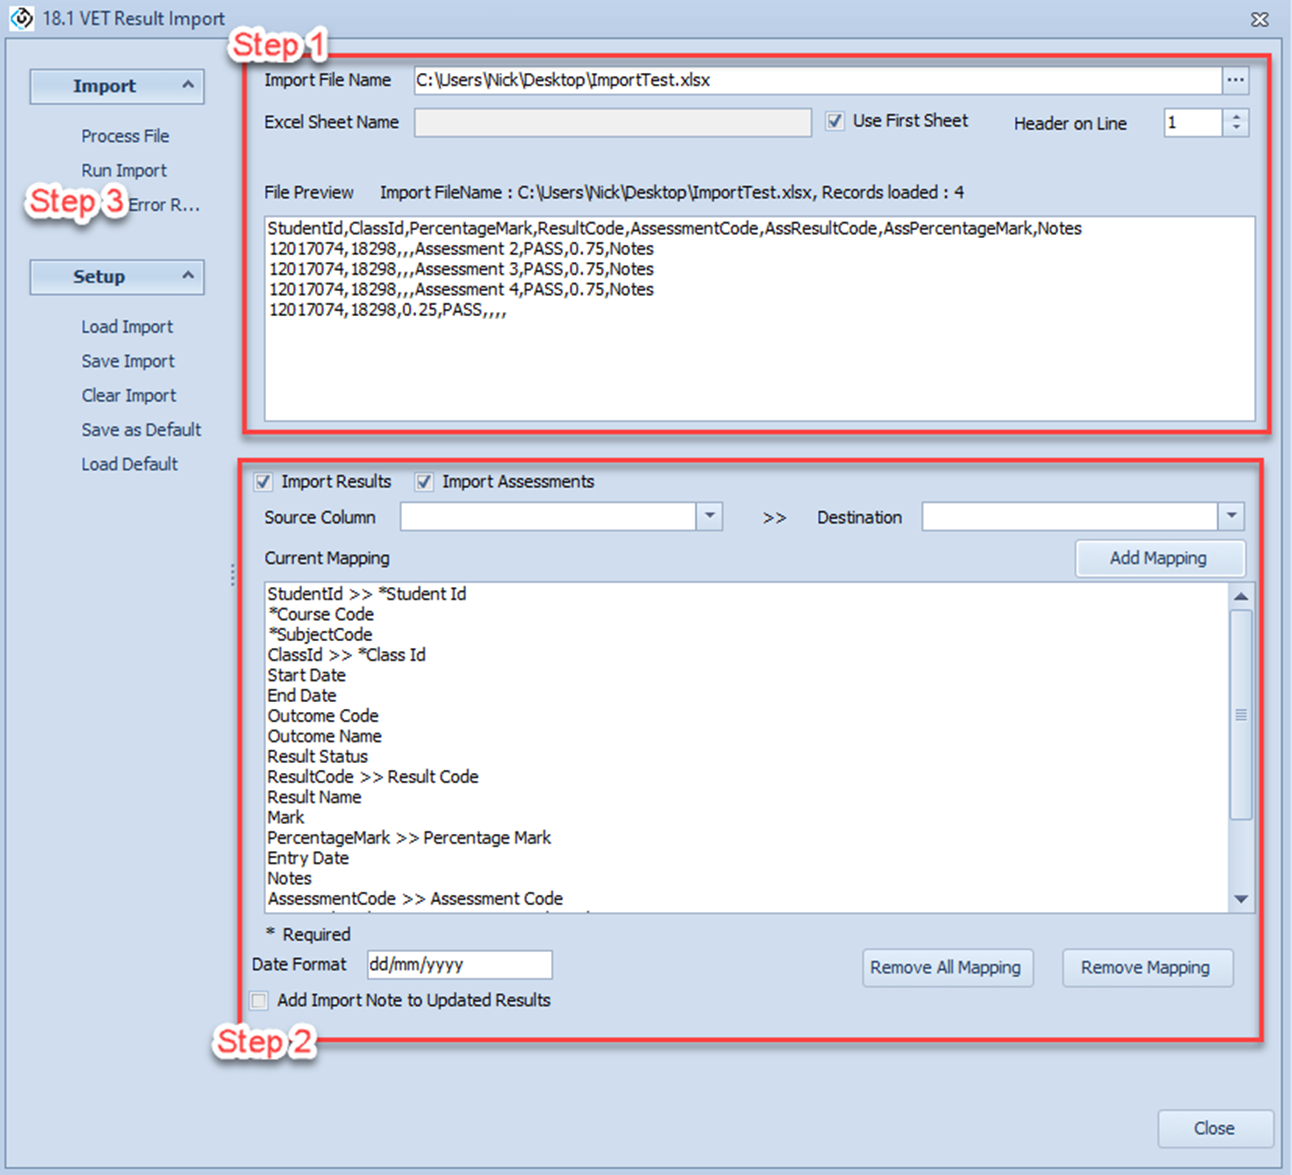Collapse the Import section chevron
The image size is (1292, 1175).
click(x=188, y=86)
